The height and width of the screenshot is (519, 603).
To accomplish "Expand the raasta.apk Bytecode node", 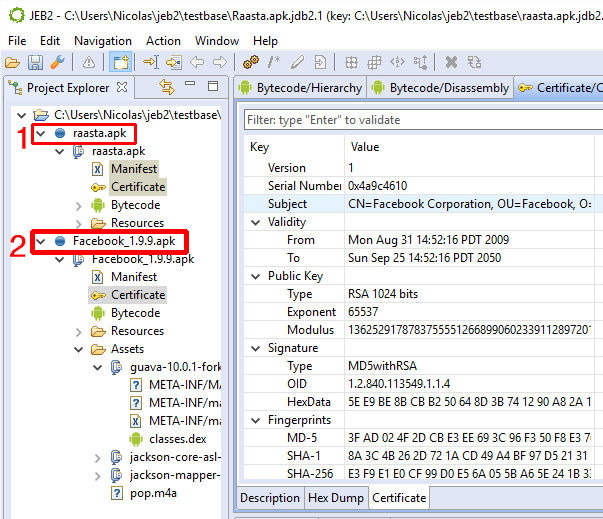I will pyautogui.click(x=78, y=206).
